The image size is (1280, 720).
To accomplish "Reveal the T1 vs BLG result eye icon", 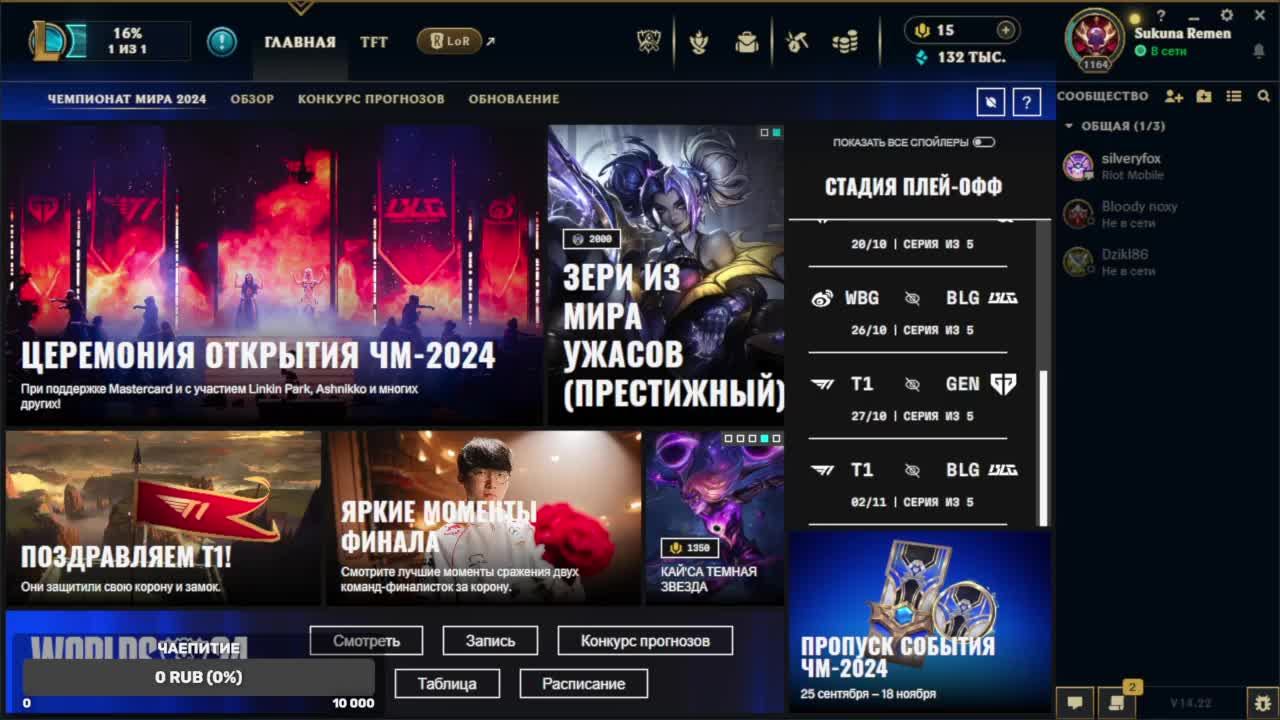I will (912, 470).
